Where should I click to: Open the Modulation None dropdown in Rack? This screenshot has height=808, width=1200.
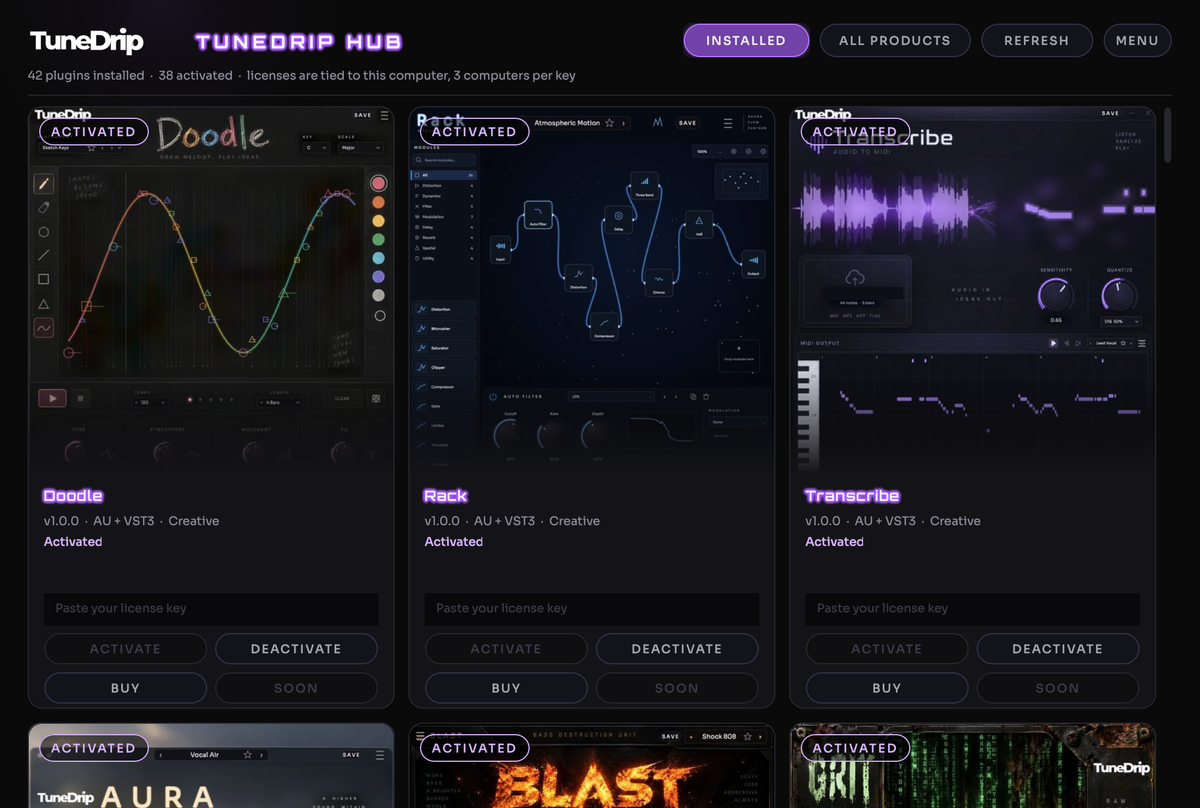click(x=737, y=422)
